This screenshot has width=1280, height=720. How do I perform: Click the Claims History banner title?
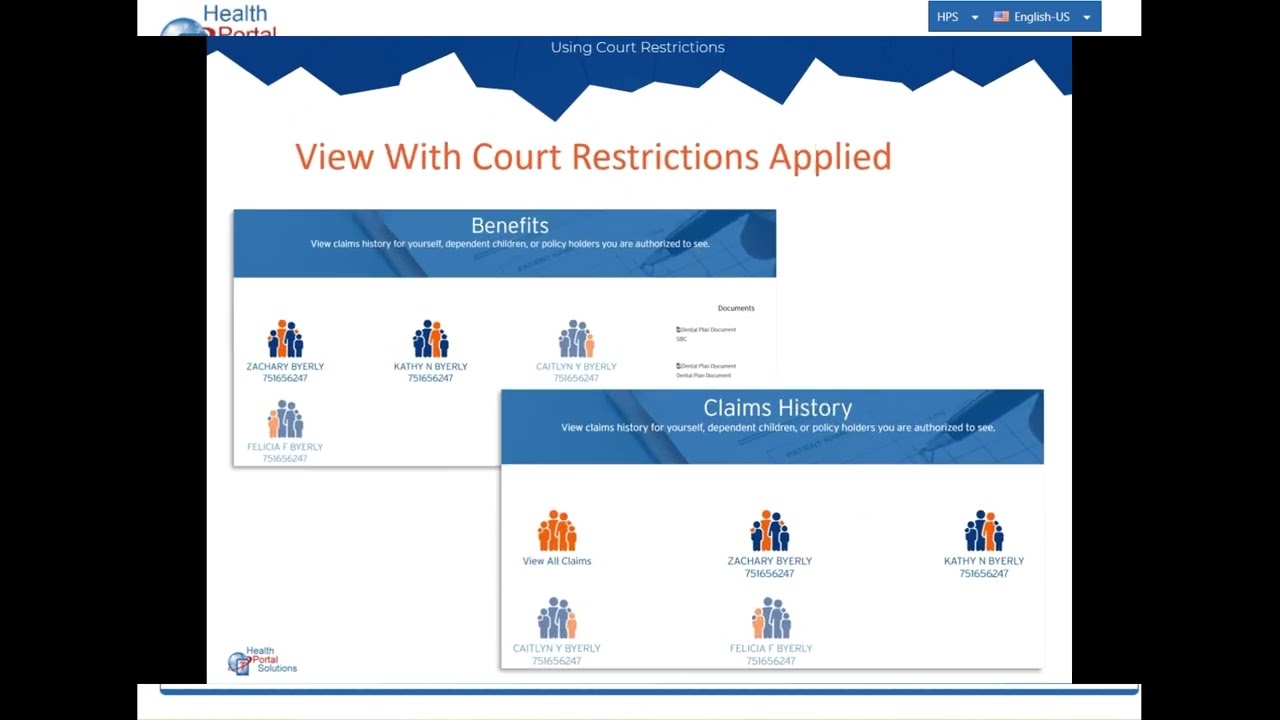778,408
